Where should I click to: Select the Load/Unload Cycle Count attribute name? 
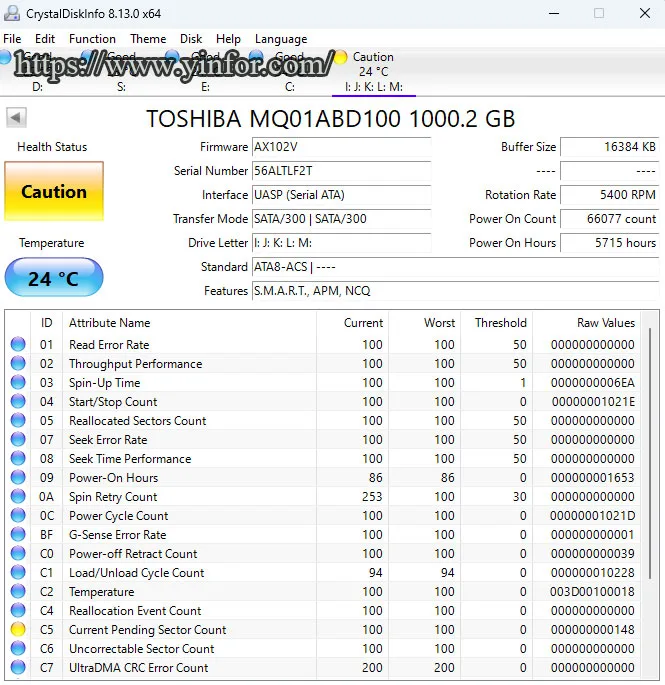tap(136, 573)
